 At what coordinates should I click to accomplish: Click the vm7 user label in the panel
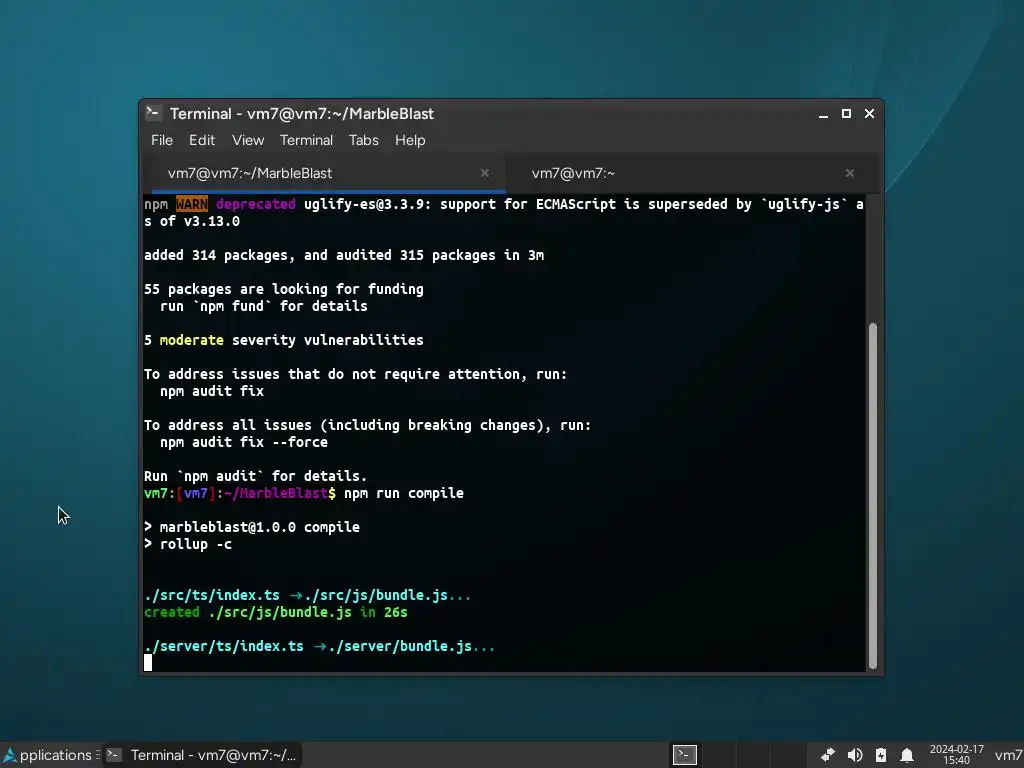tap(1008, 756)
